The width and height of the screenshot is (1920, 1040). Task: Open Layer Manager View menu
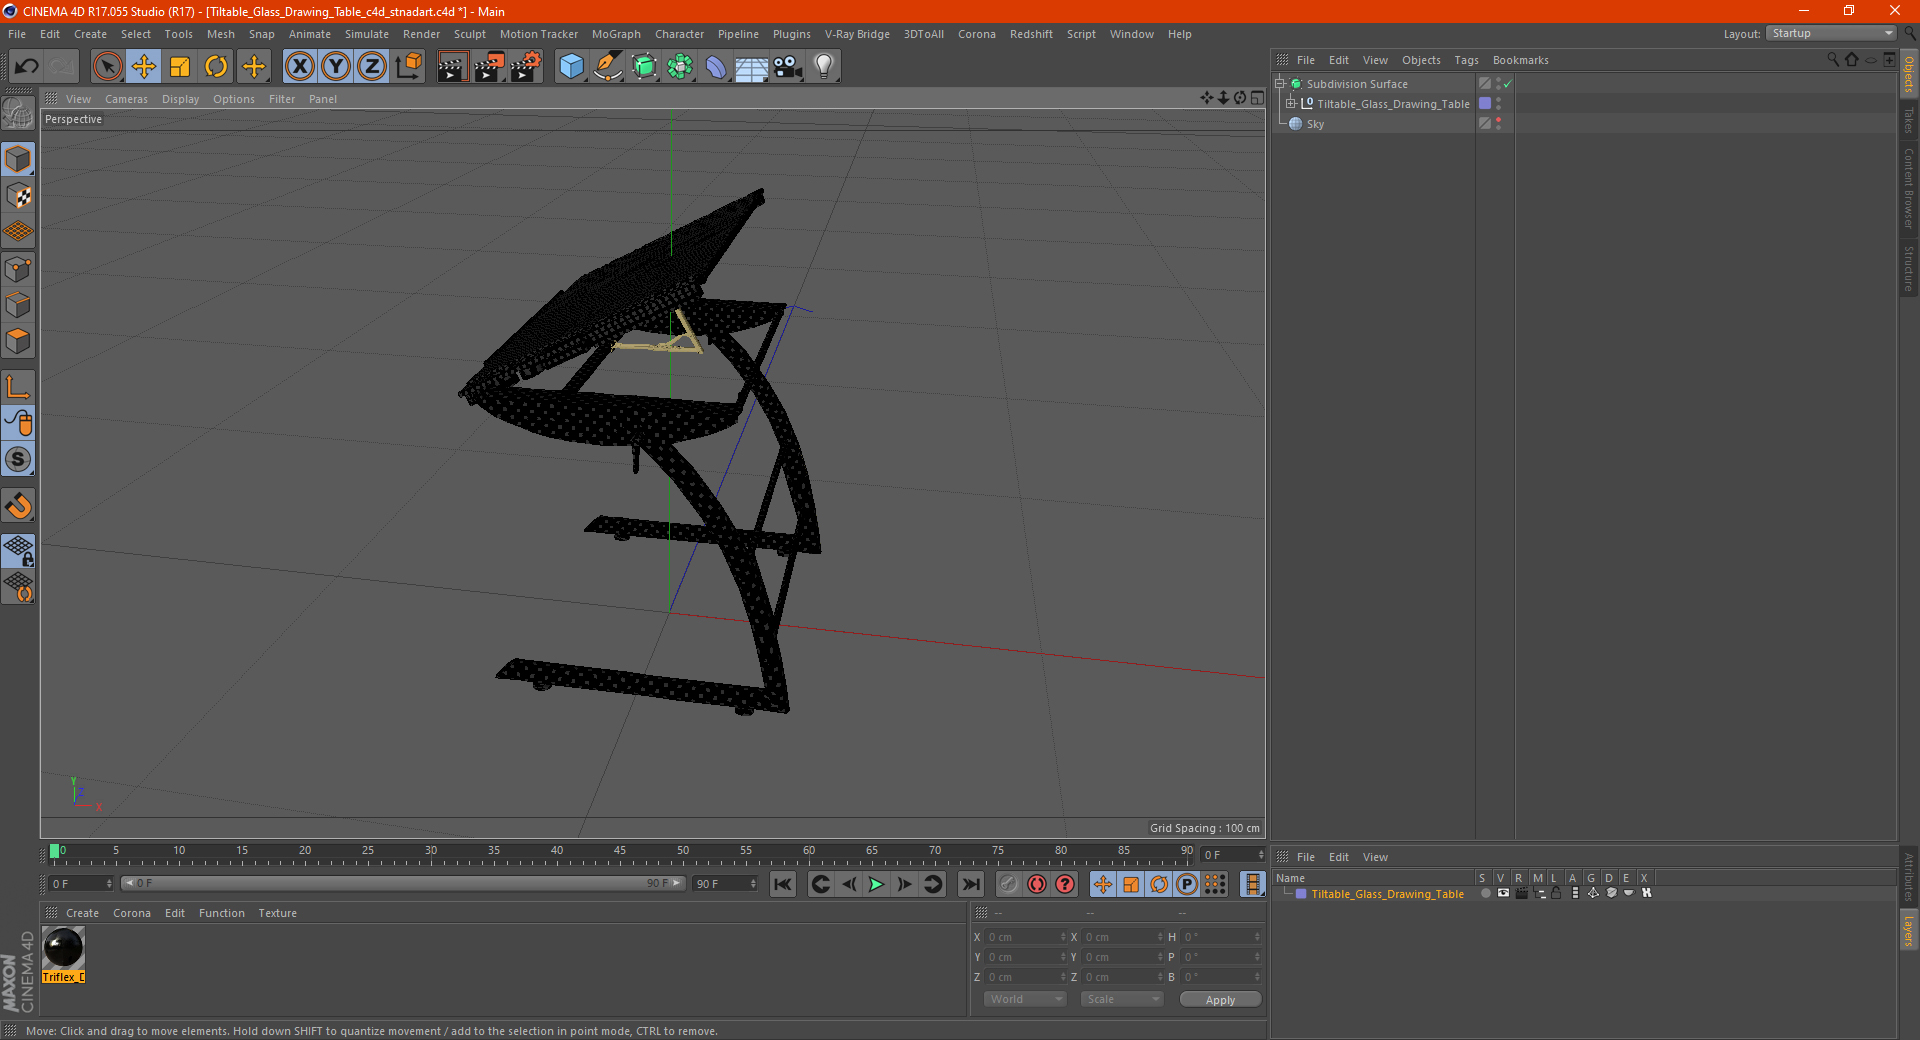1375,857
